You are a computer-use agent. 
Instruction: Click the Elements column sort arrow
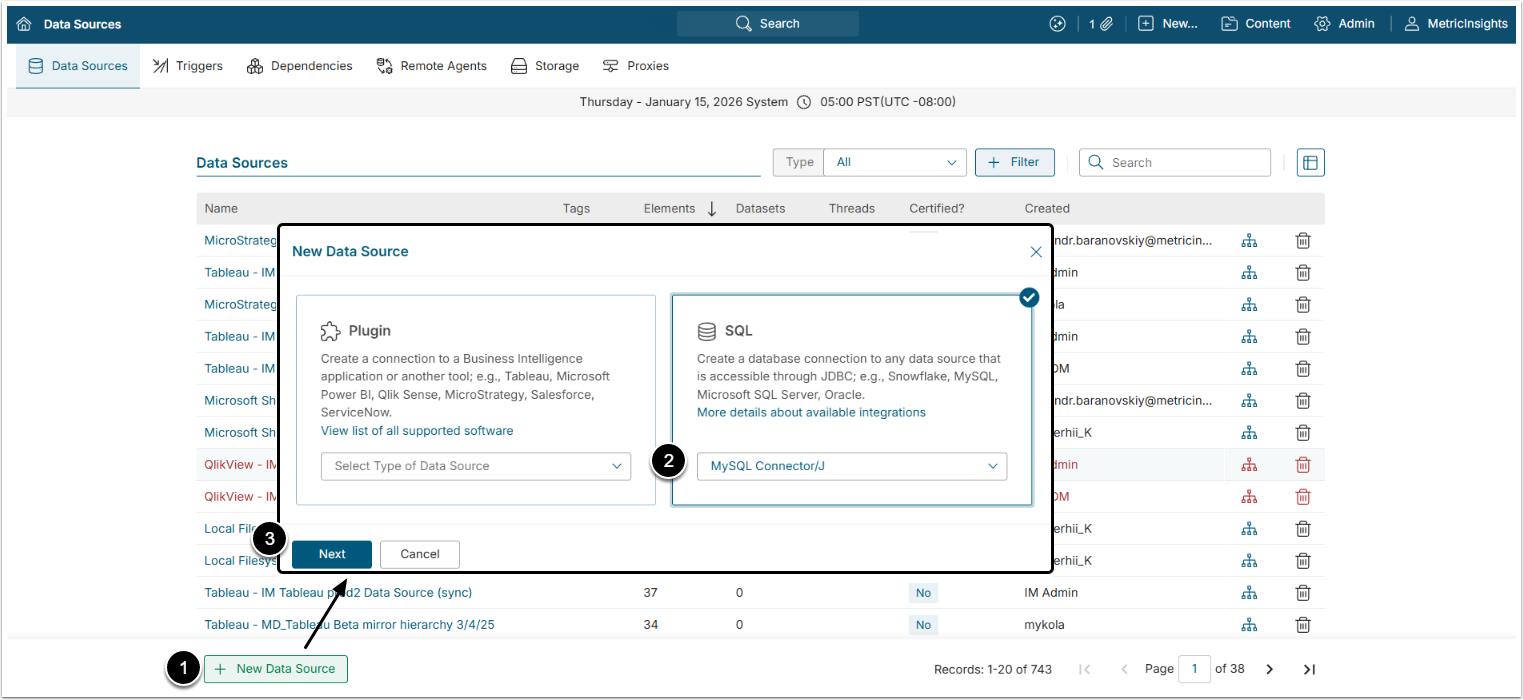tap(712, 209)
